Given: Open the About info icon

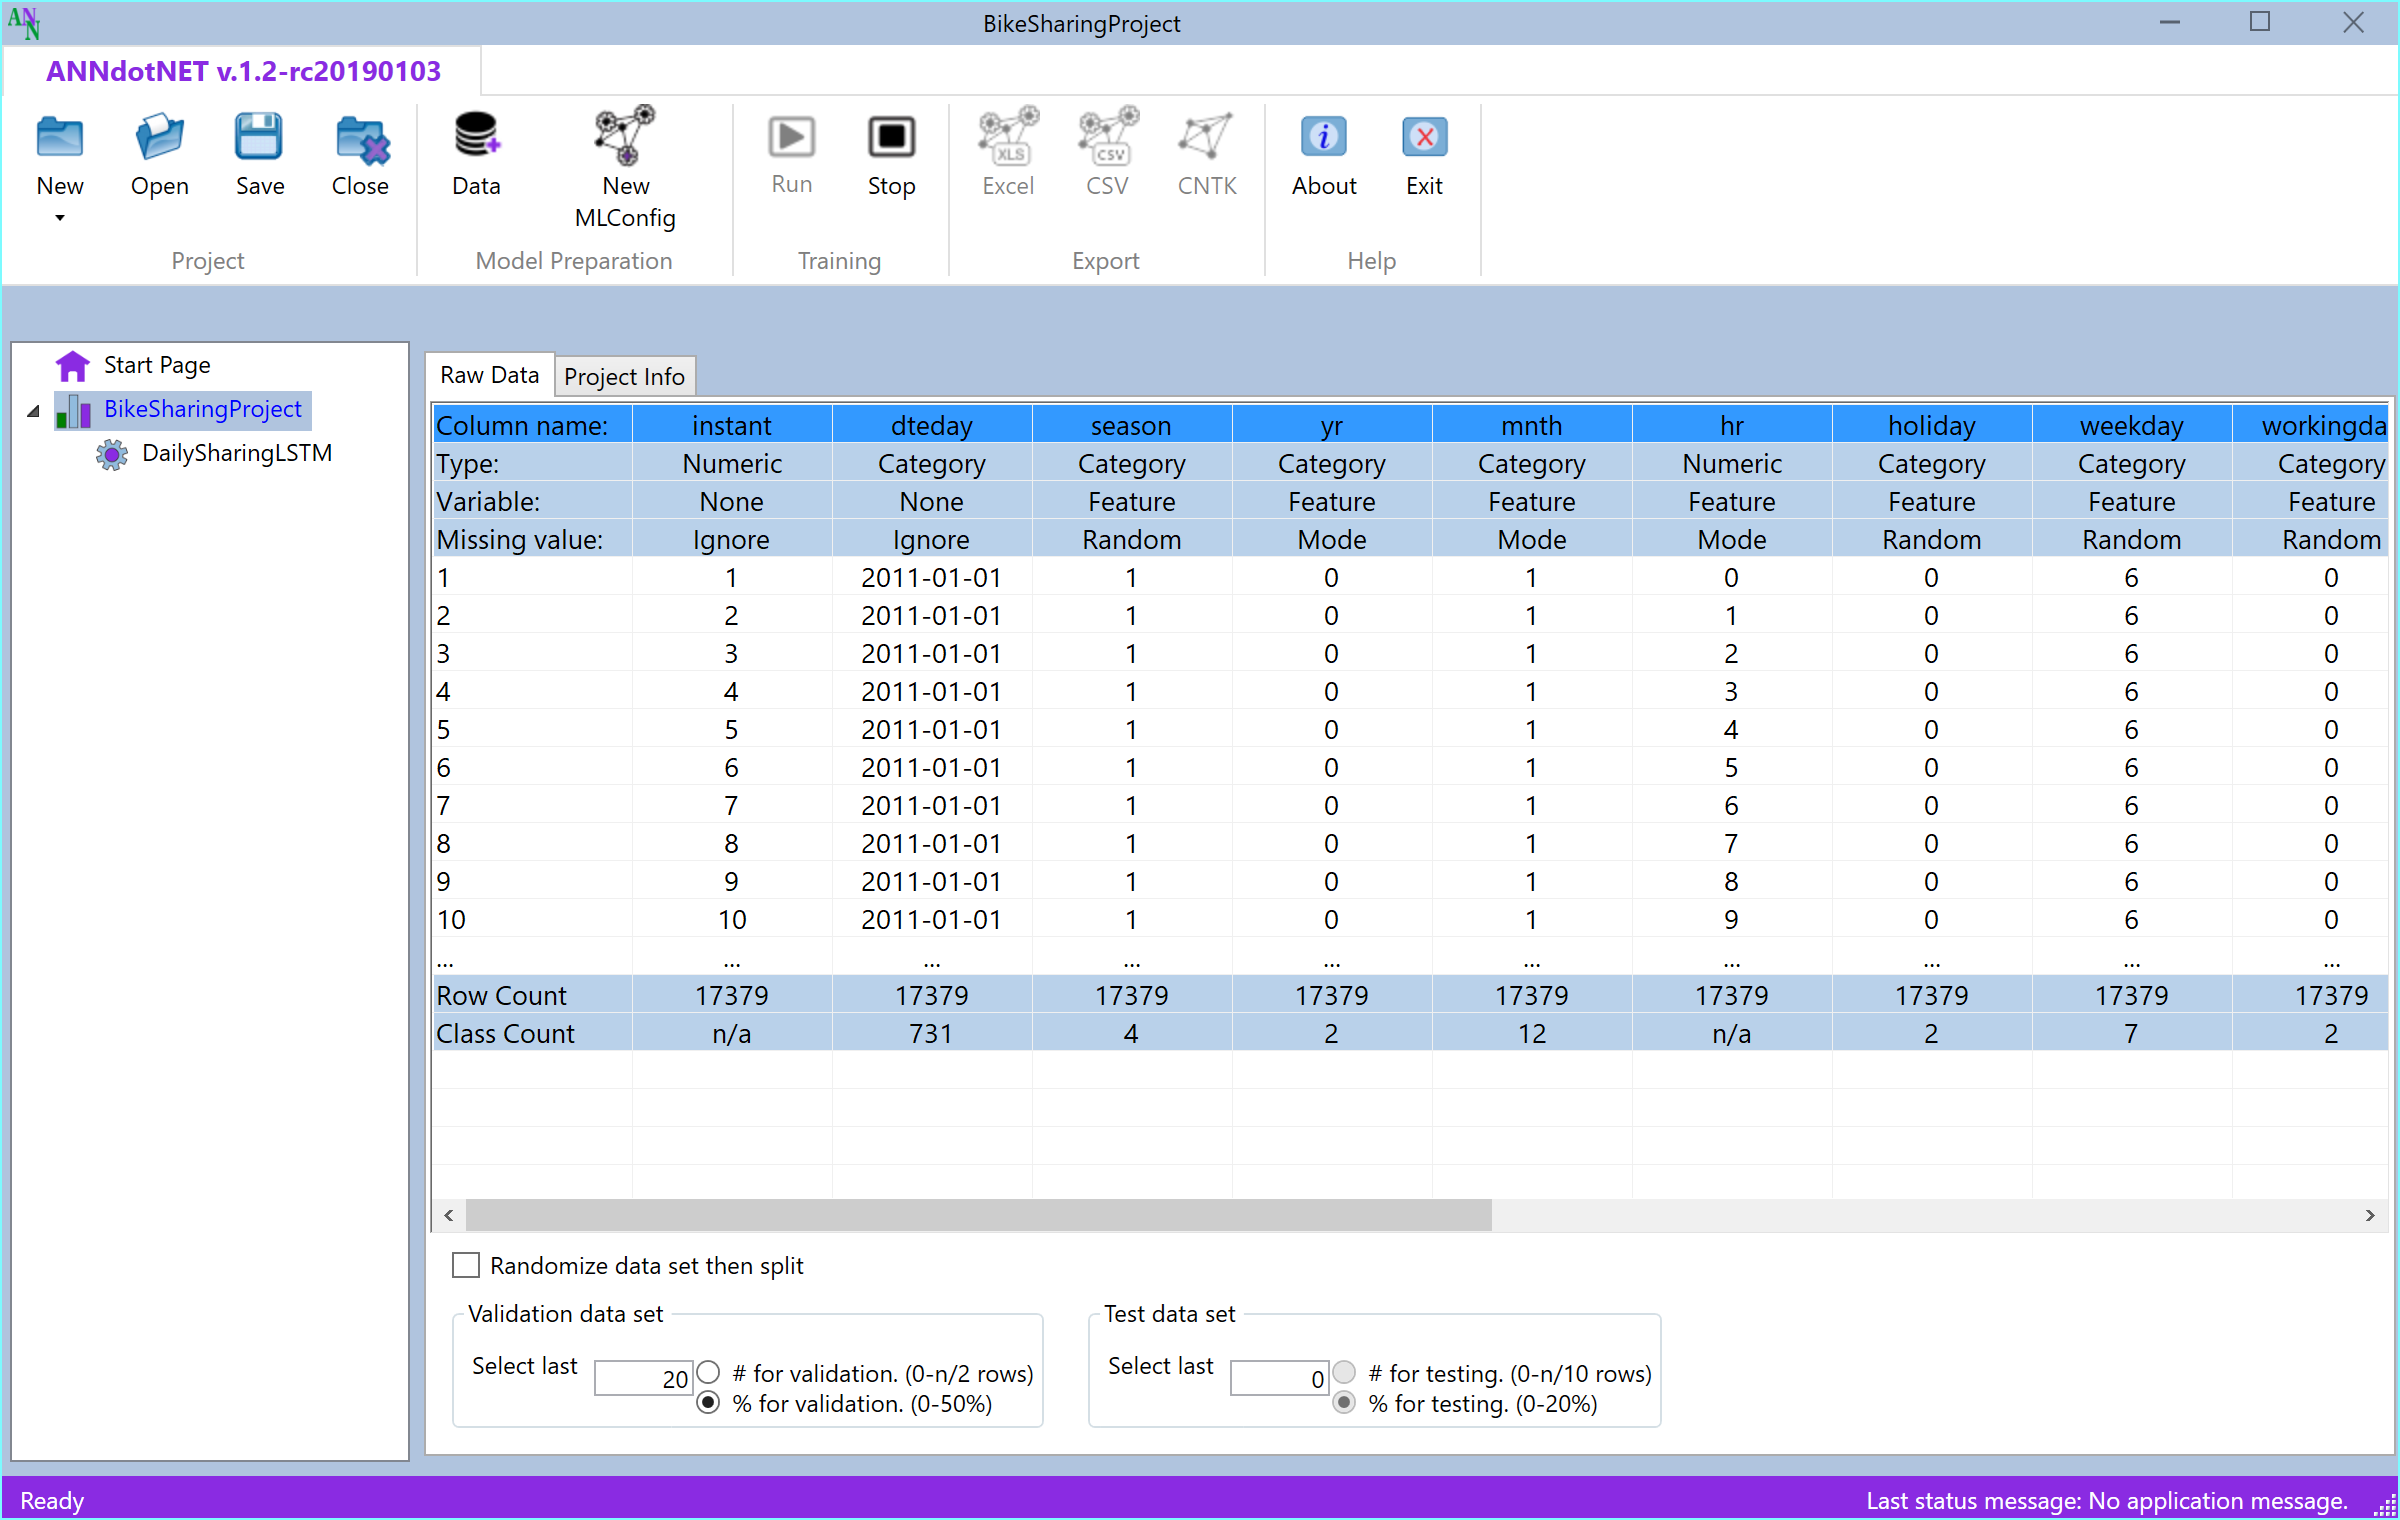Looking at the screenshot, I should [1323, 138].
